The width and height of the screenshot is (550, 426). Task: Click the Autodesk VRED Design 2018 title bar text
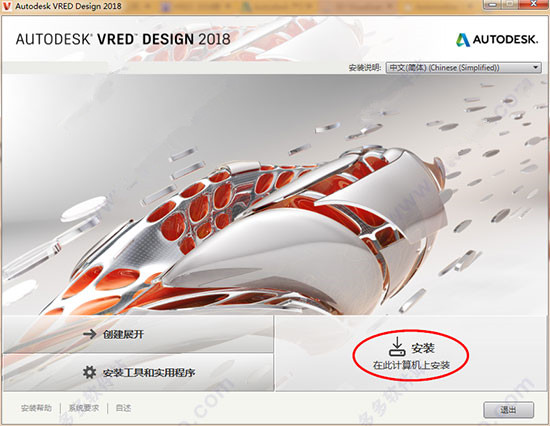[69, 6]
